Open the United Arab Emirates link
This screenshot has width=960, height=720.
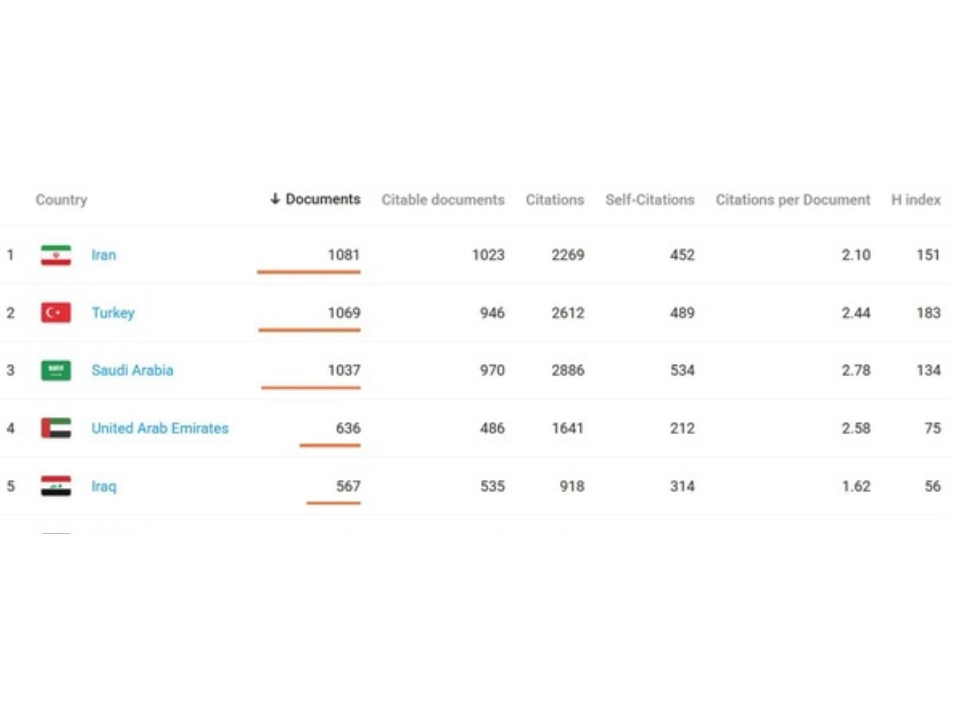160,428
